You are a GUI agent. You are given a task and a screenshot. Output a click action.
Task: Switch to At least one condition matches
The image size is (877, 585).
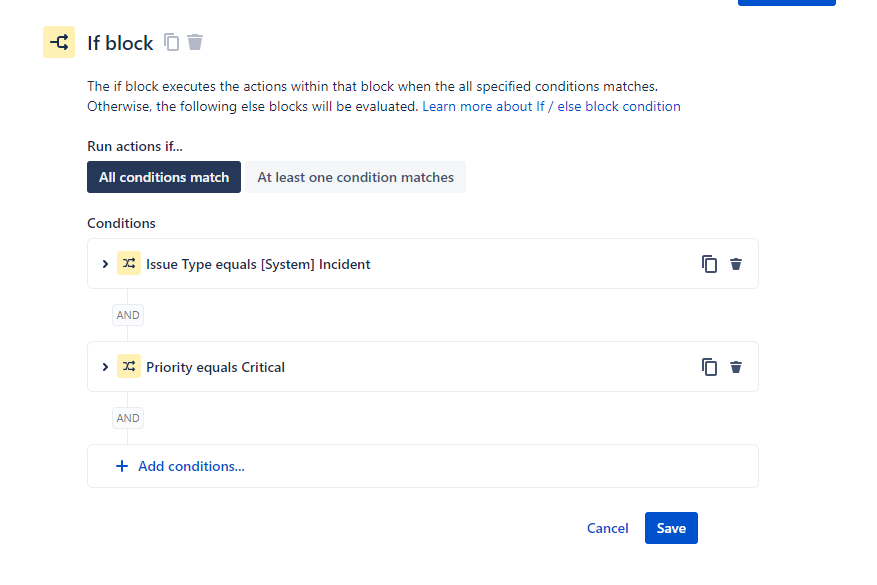point(355,177)
